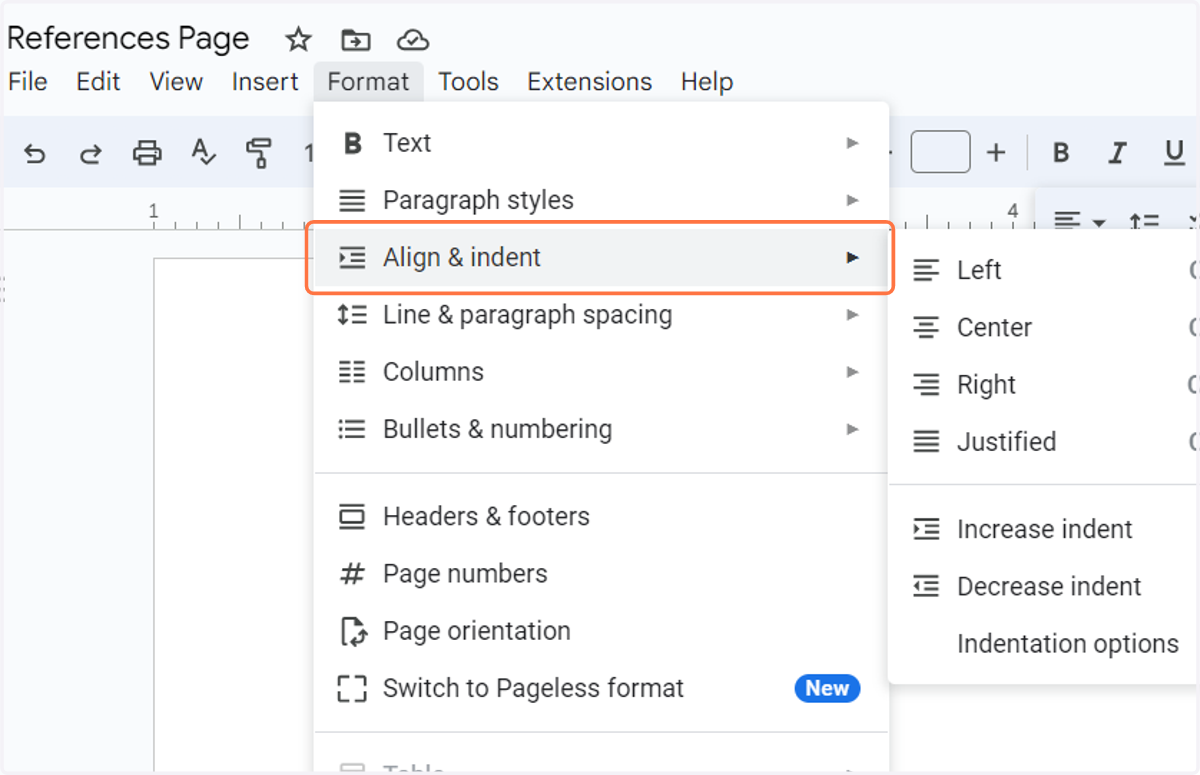Open Indentation options dialog
This screenshot has width=1200, height=775.
1044,643
